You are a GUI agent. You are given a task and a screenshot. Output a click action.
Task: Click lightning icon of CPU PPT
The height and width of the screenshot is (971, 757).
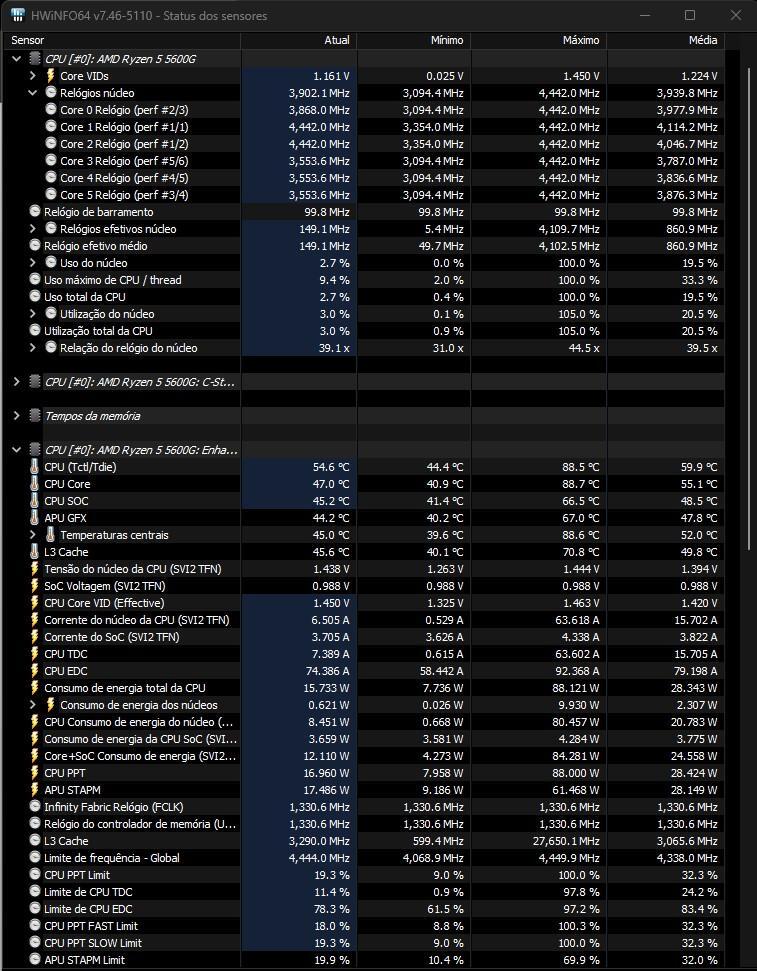click(x=35, y=773)
